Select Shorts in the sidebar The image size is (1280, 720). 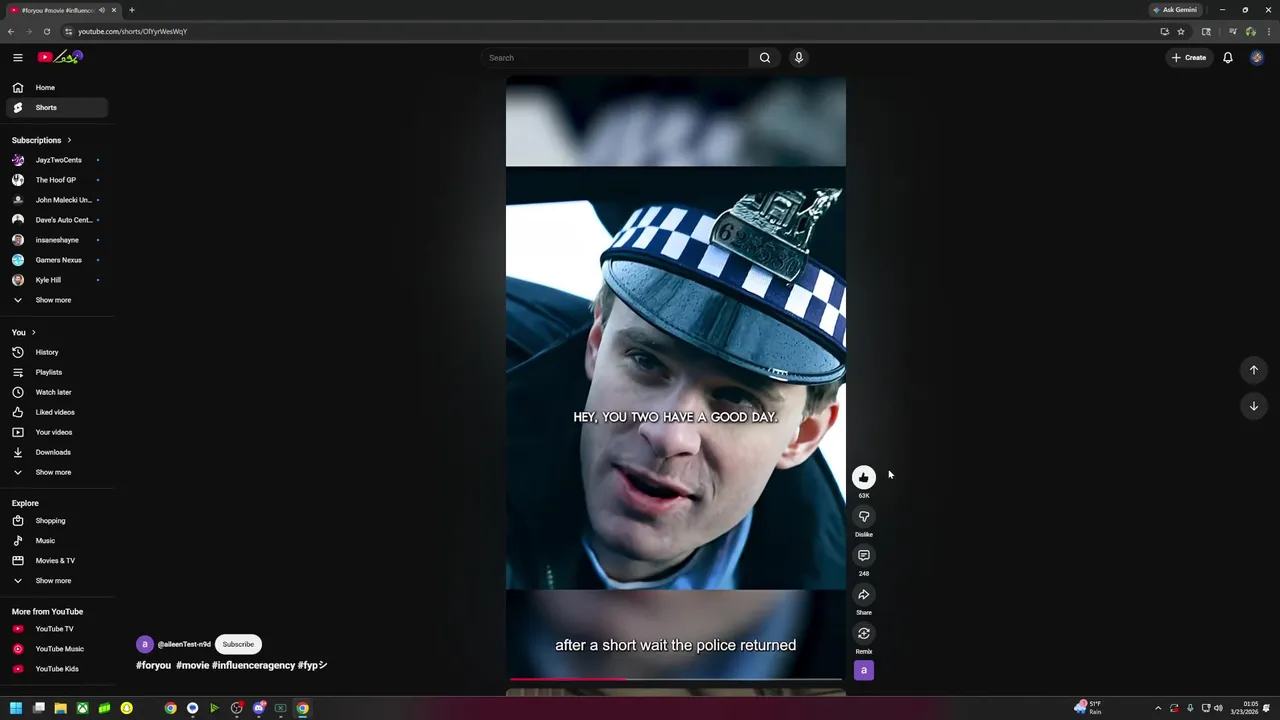[56, 108]
